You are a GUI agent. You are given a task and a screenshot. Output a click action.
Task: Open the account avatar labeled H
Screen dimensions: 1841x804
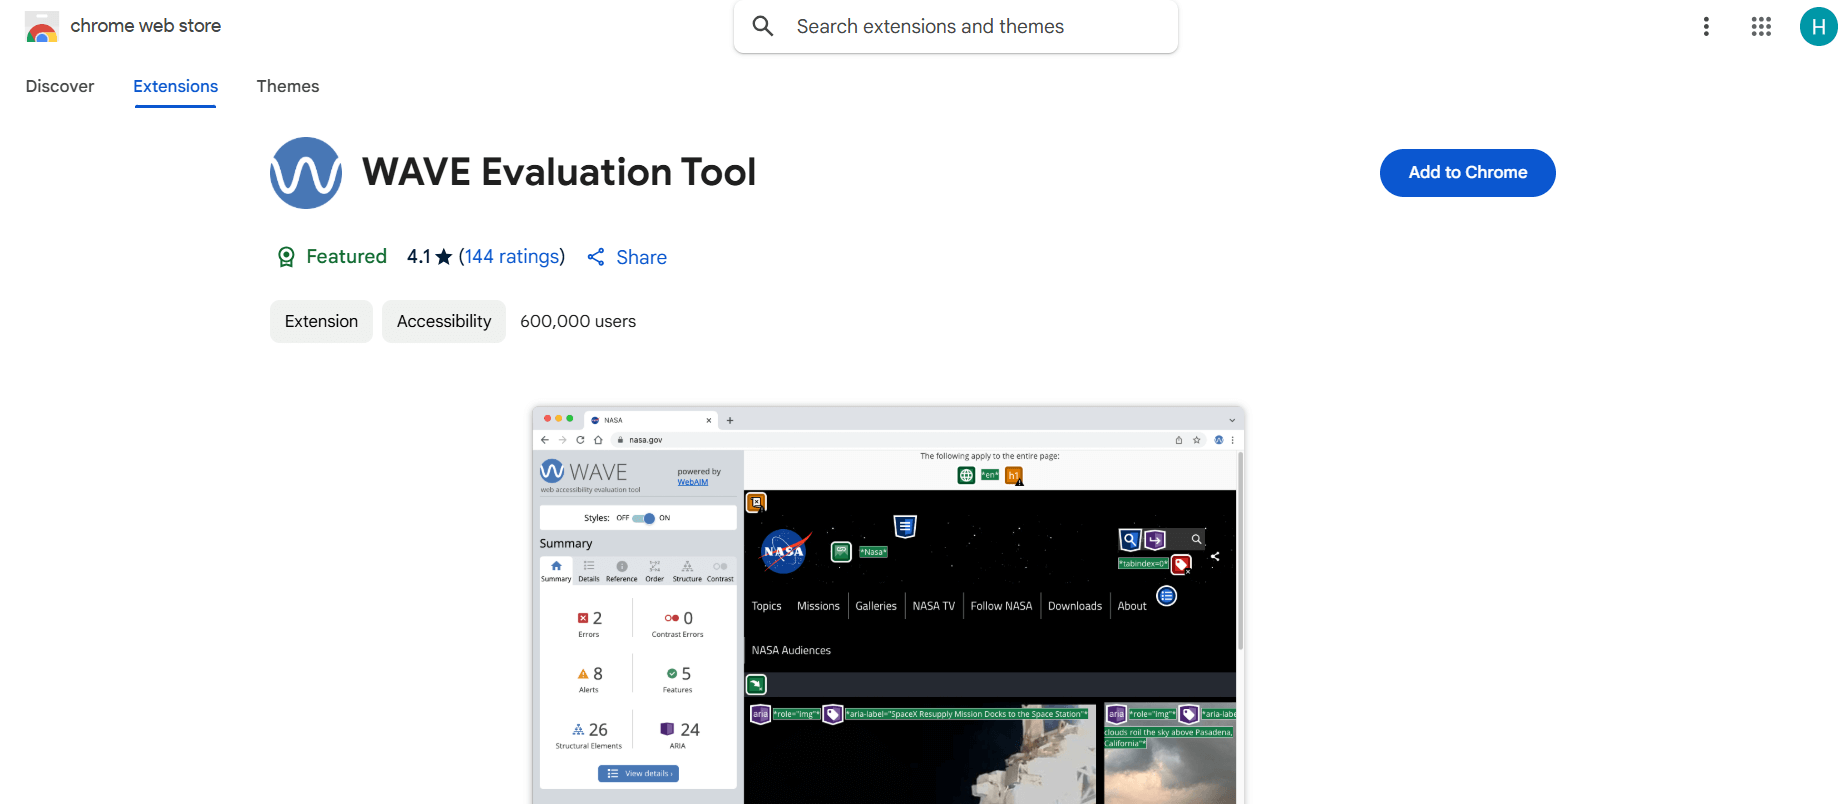pos(1818,27)
